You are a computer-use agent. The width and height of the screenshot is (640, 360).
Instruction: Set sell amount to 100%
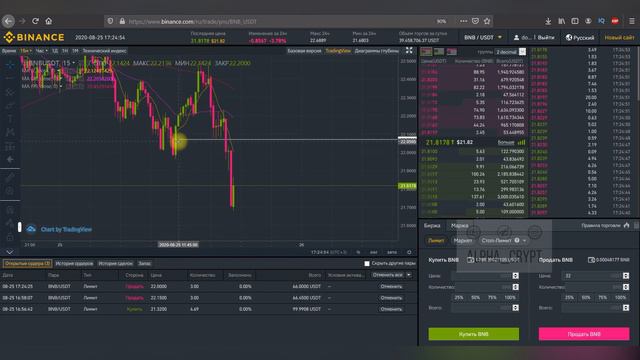pos(620,298)
